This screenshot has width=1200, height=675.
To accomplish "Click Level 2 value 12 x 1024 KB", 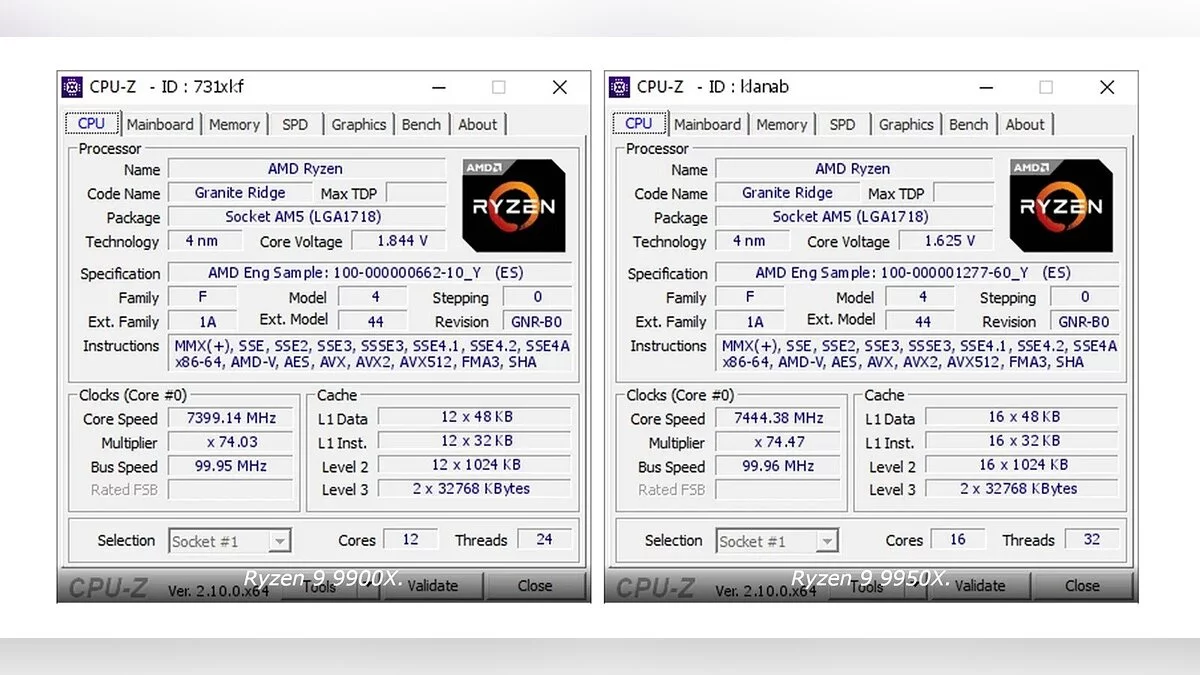I will pos(474,465).
